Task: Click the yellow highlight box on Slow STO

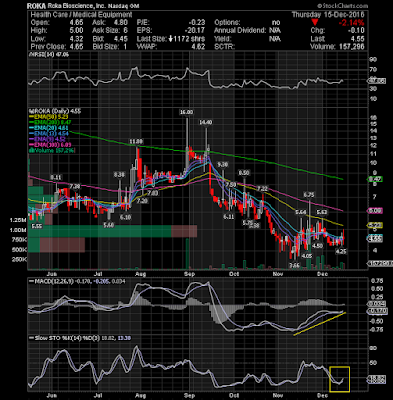Action: pyautogui.click(x=339, y=379)
